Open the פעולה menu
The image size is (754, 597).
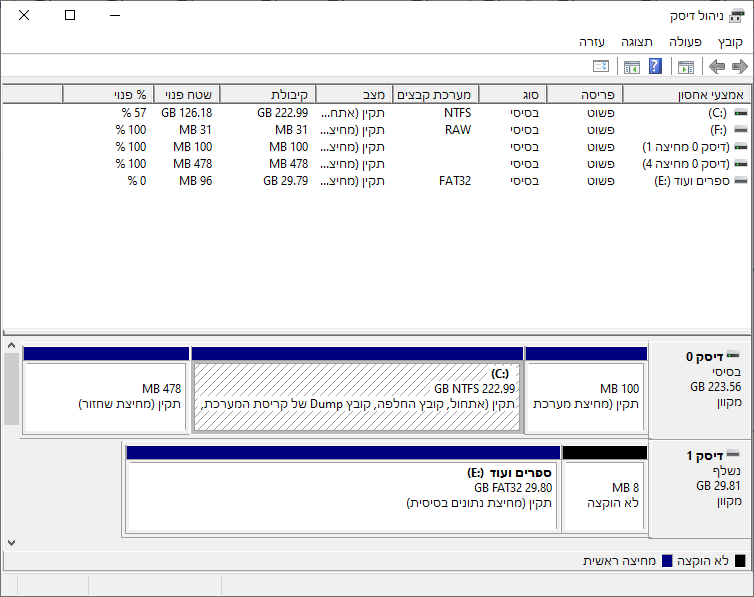click(685, 42)
